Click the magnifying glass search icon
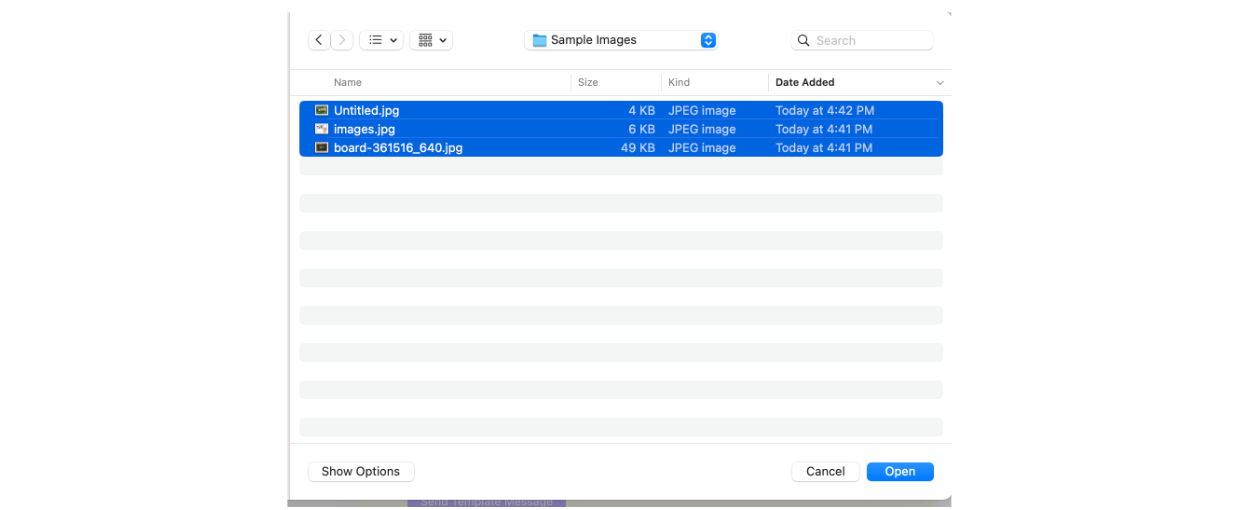1236x510 pixels. click(x=804, y=40)
